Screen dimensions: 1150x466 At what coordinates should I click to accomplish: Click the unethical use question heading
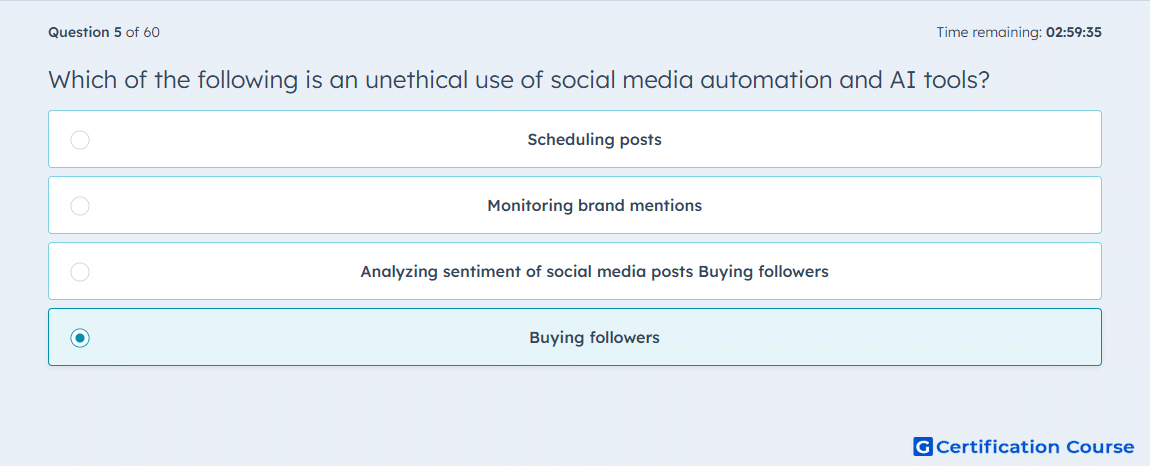pyautogui.click(x=519, y=79)
